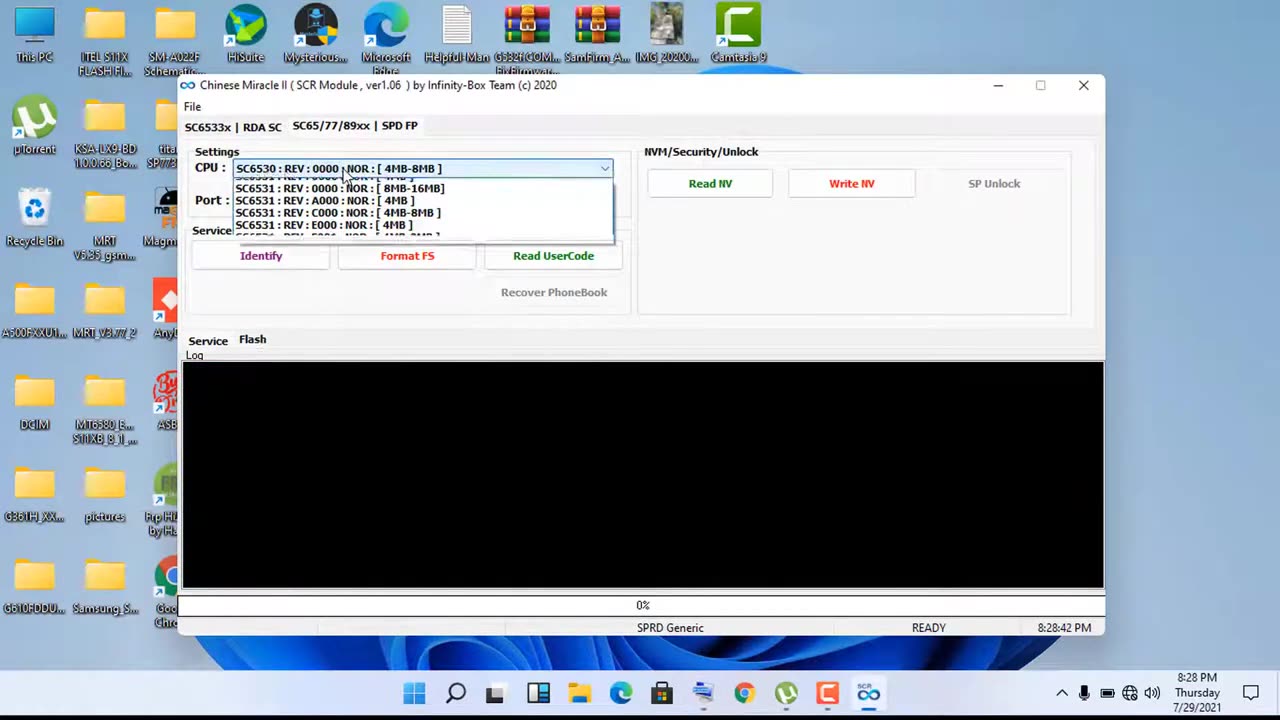Open Widgets from the taskbar
The width and height of the screenshot is (1280, 720).
click(x=538, y=693)
